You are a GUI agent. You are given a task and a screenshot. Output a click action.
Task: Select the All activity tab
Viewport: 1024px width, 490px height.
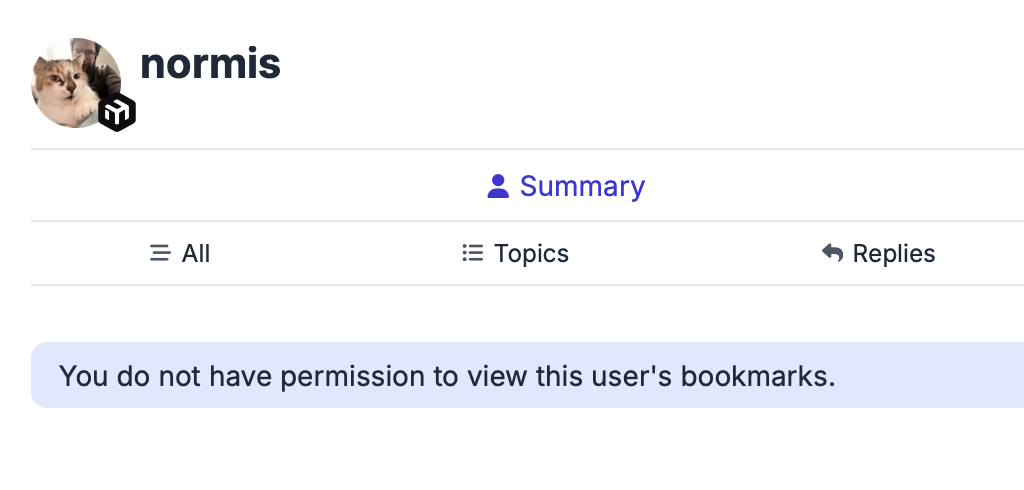click(180, 253)
